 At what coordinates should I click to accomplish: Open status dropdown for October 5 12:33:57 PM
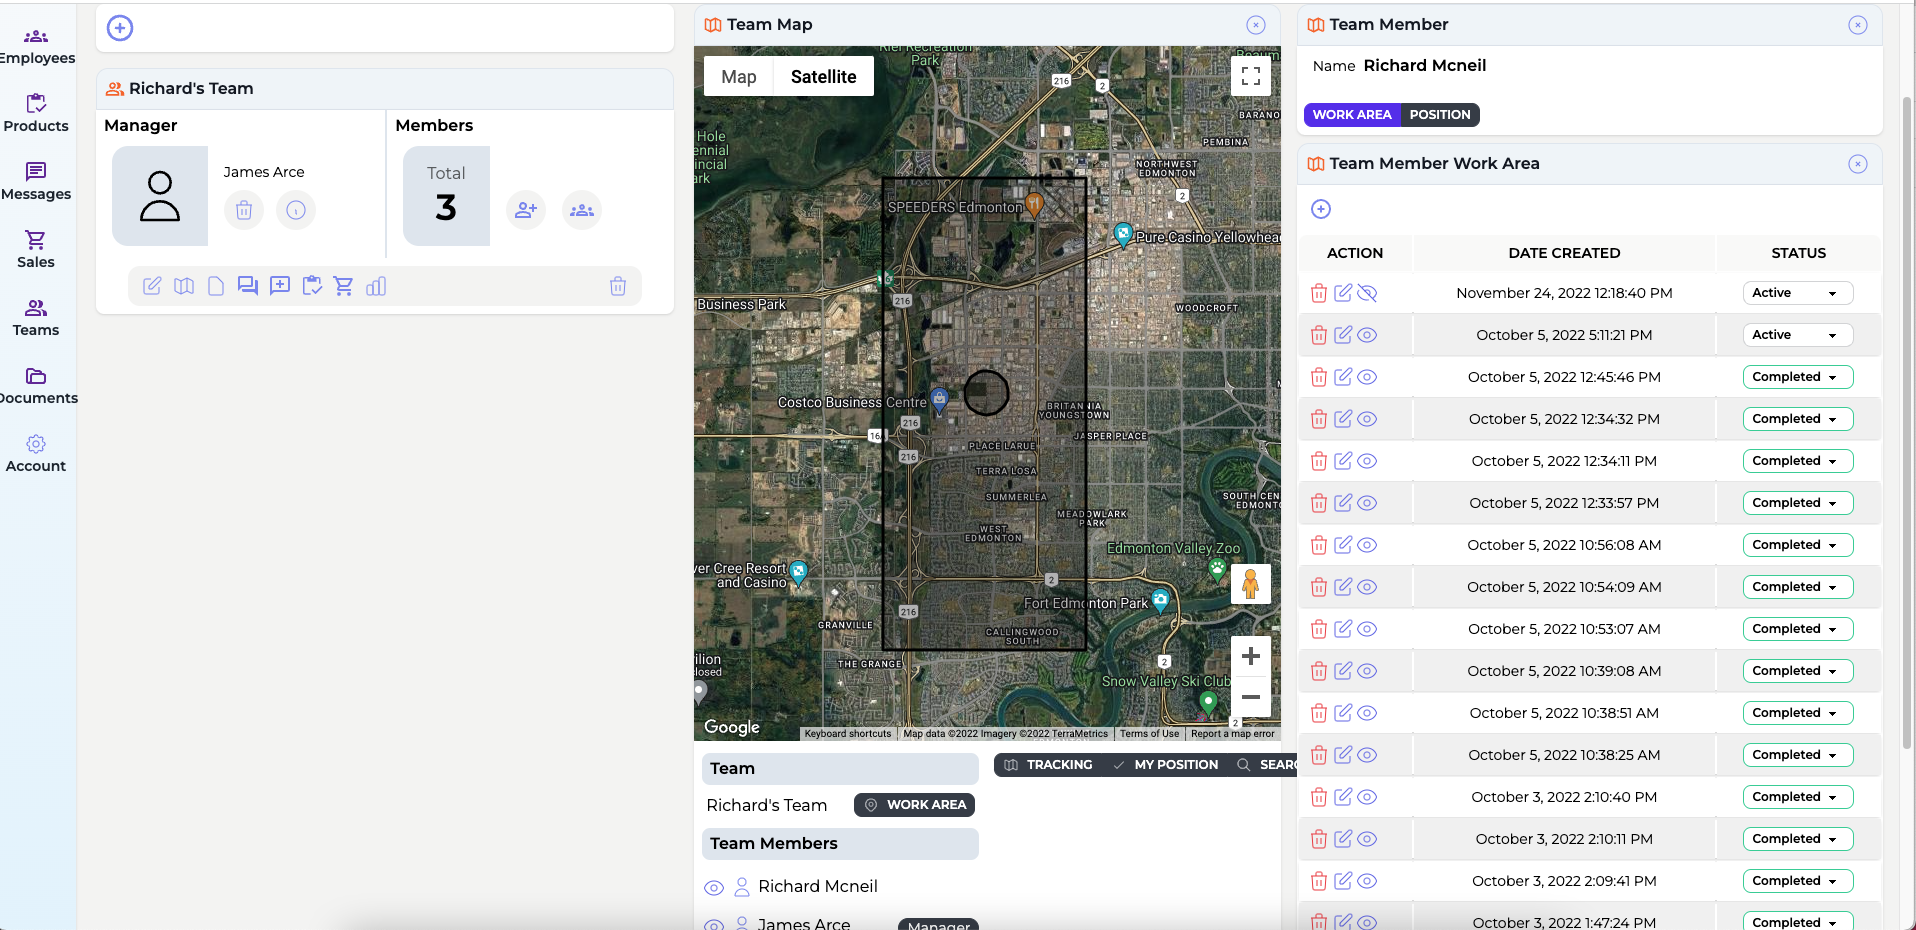(x=1798, y=503)
